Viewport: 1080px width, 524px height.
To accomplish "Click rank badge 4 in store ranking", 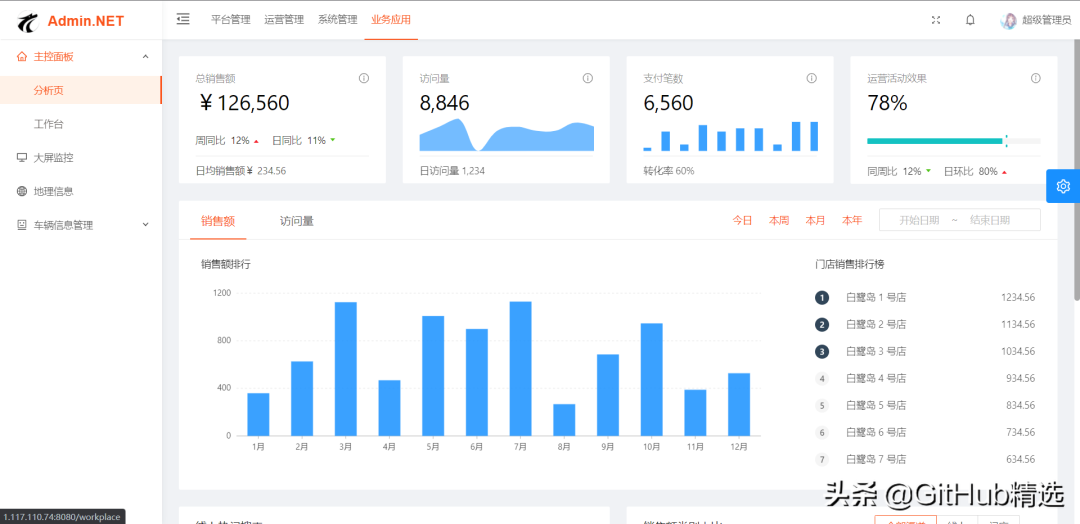I will (821, 378).
